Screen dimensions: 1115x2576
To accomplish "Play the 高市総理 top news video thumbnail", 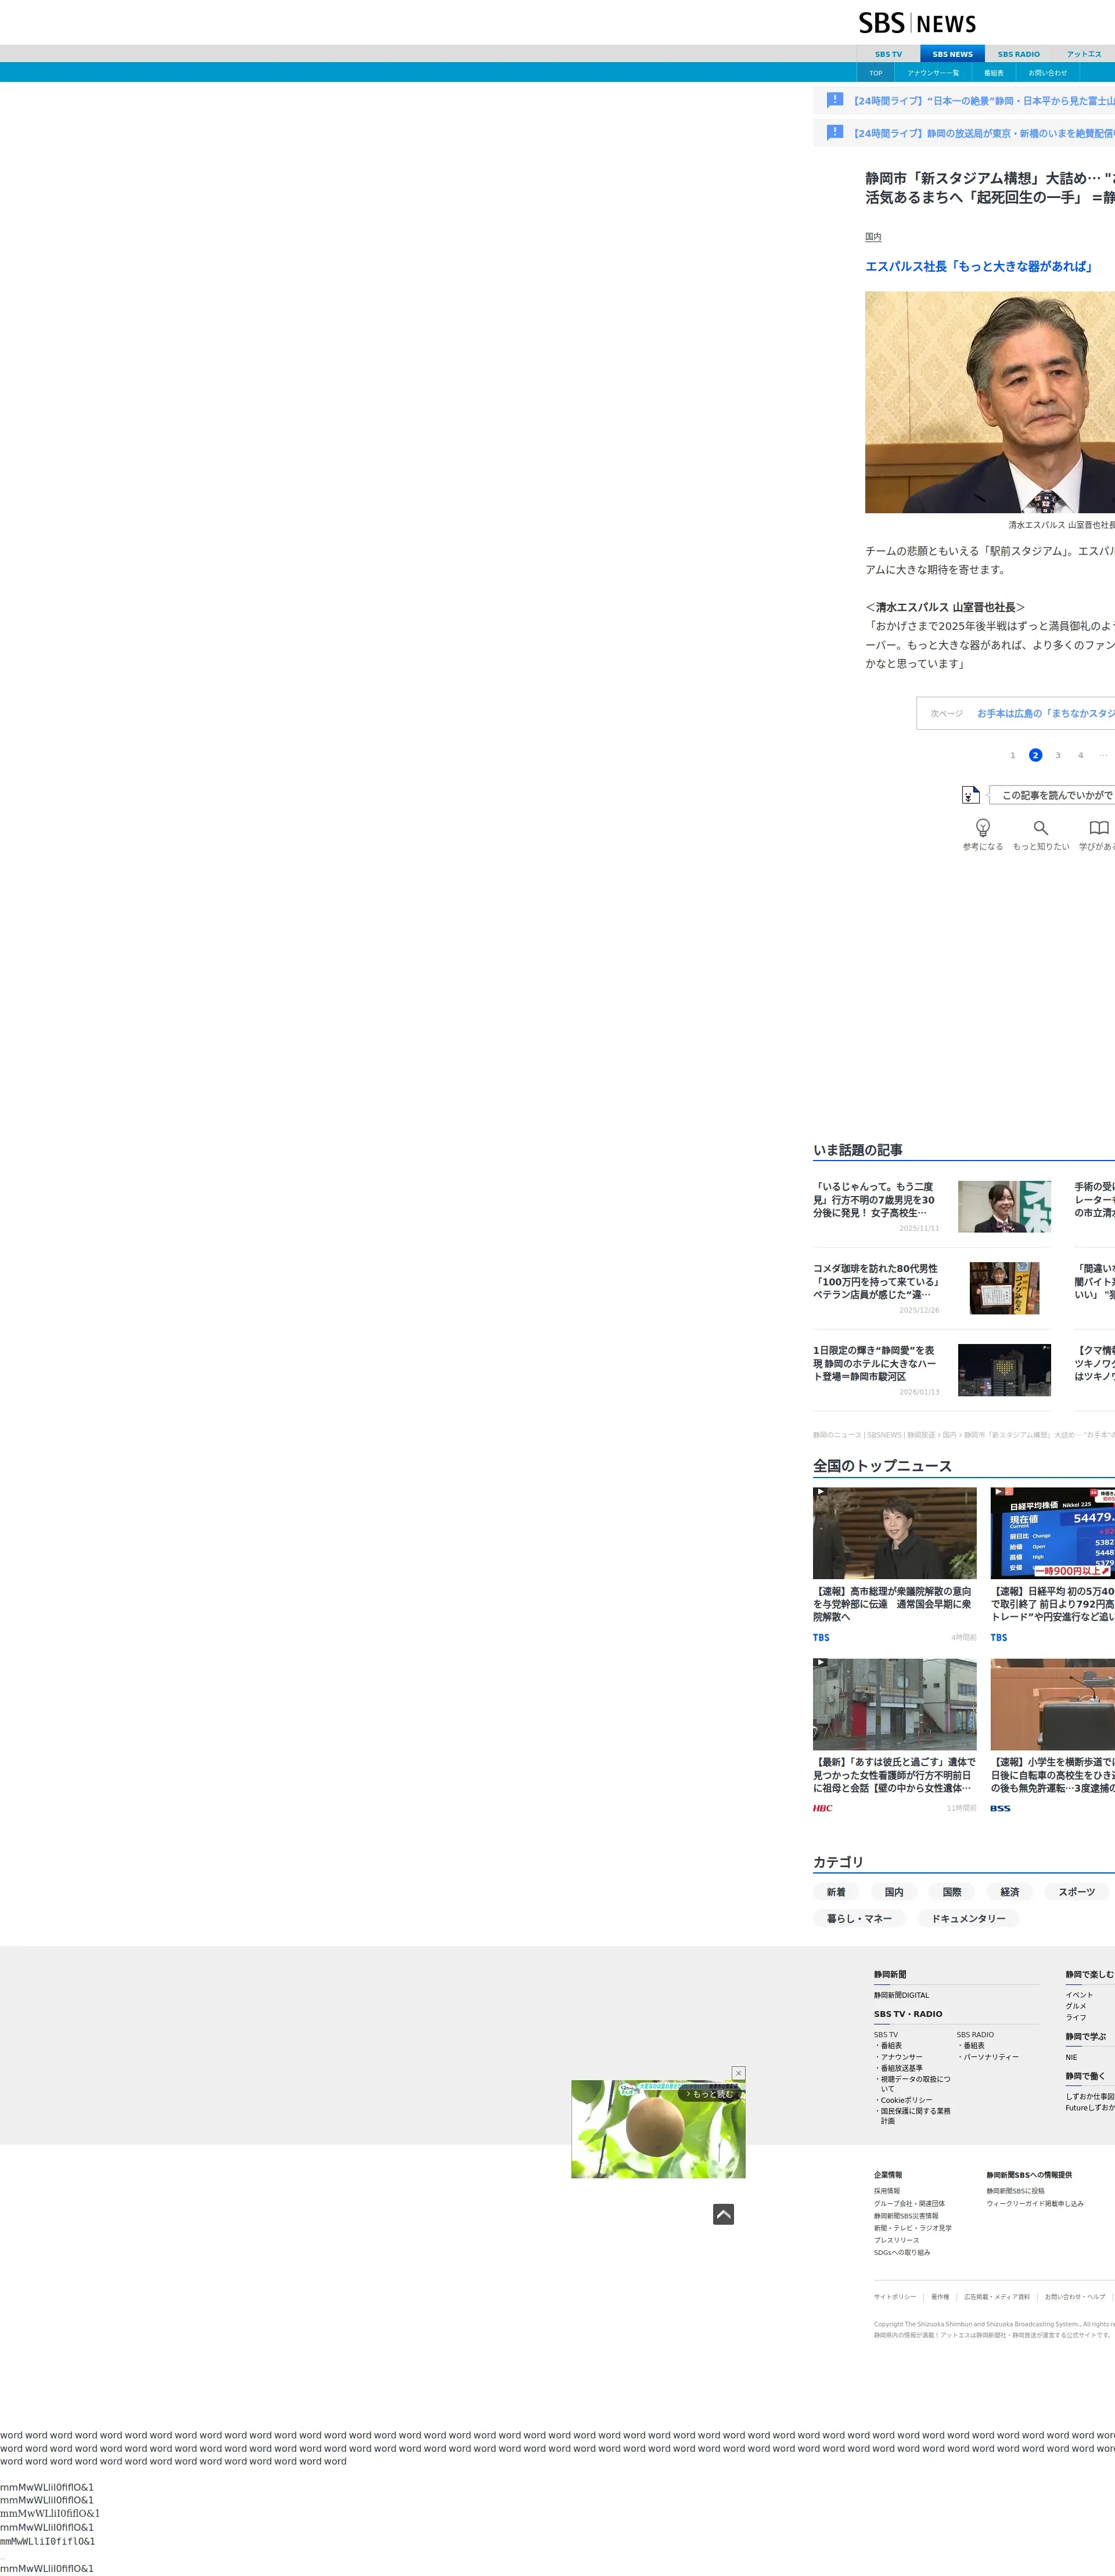I will click(894, 1532).
